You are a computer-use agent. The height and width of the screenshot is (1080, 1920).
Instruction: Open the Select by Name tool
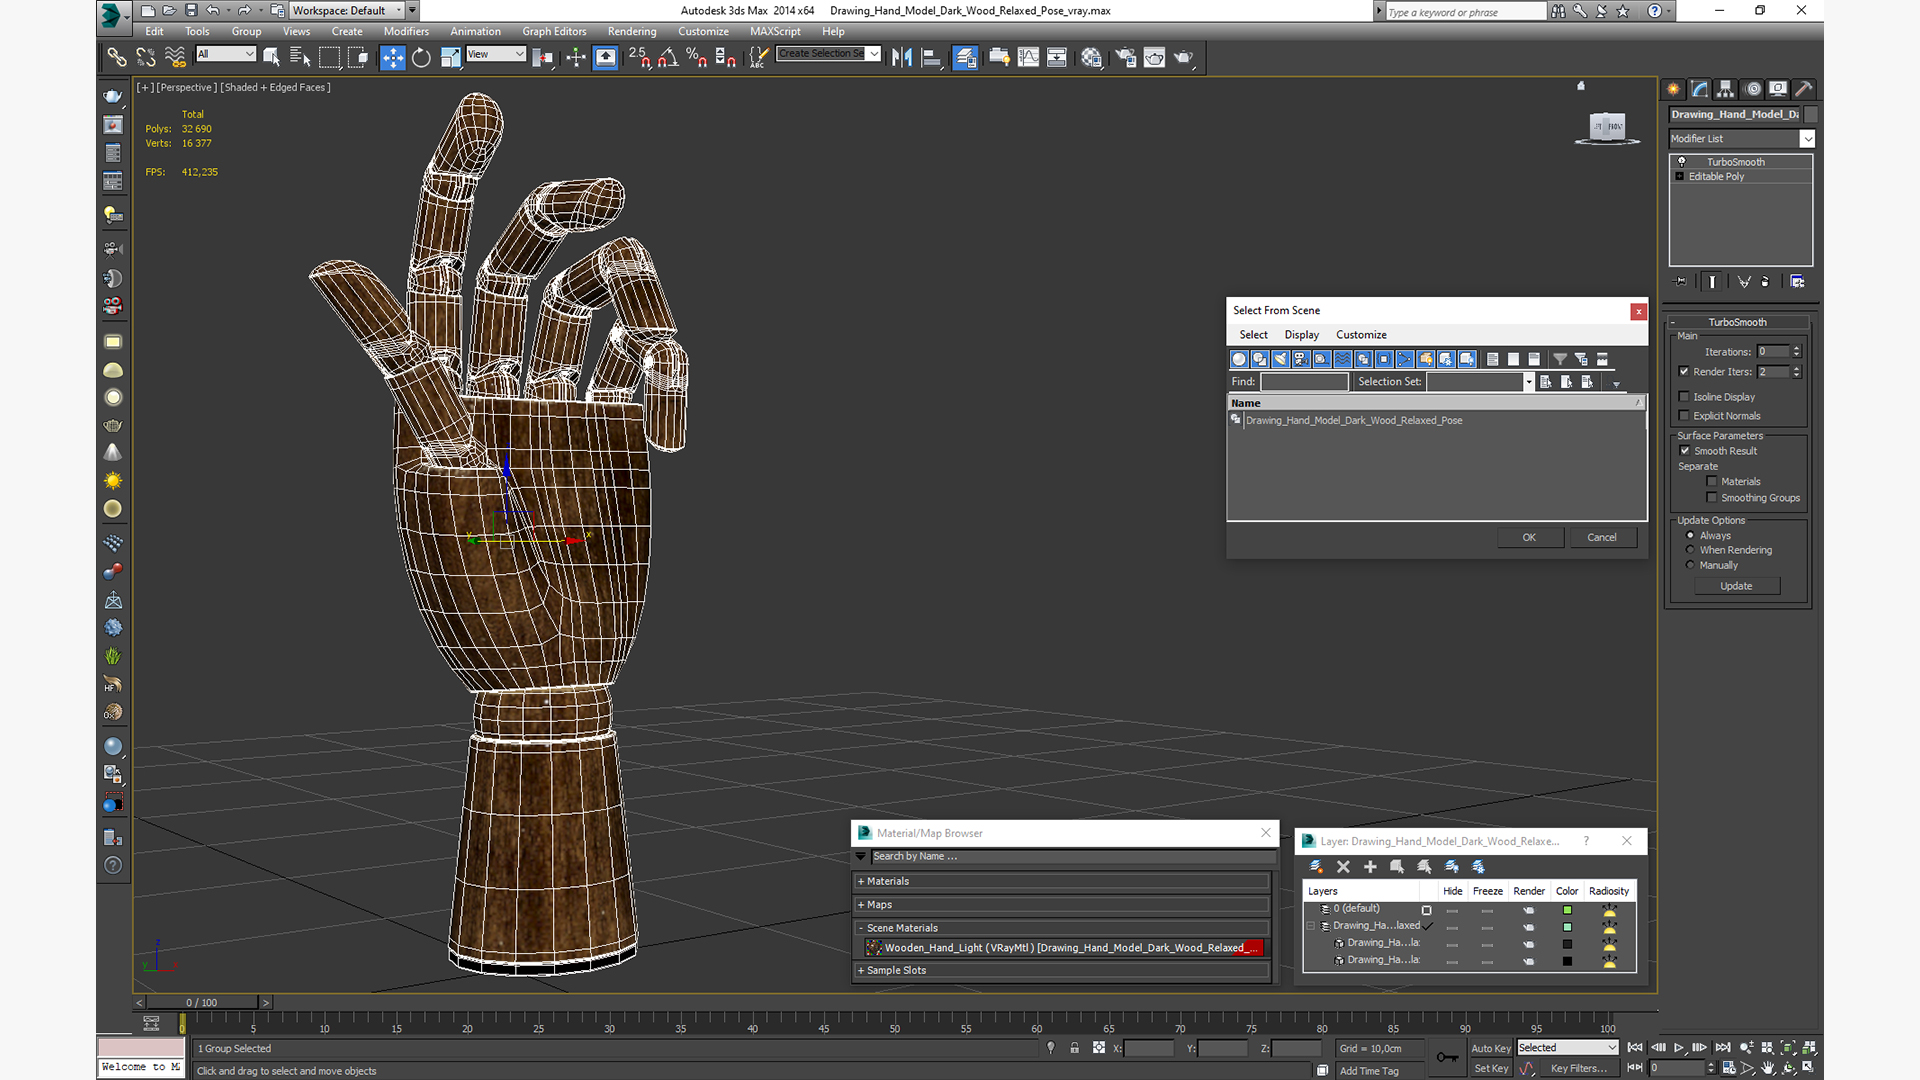click(x=300, y=57)
